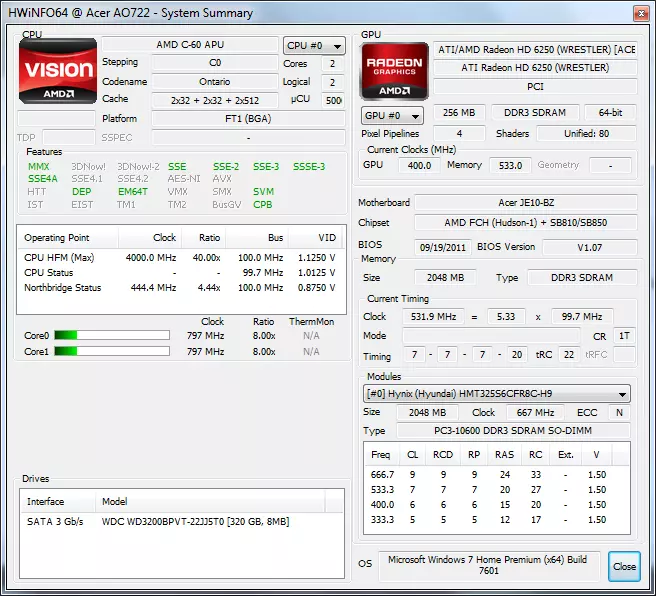
Task: Click the VID column header
Action: click(315, 238)
